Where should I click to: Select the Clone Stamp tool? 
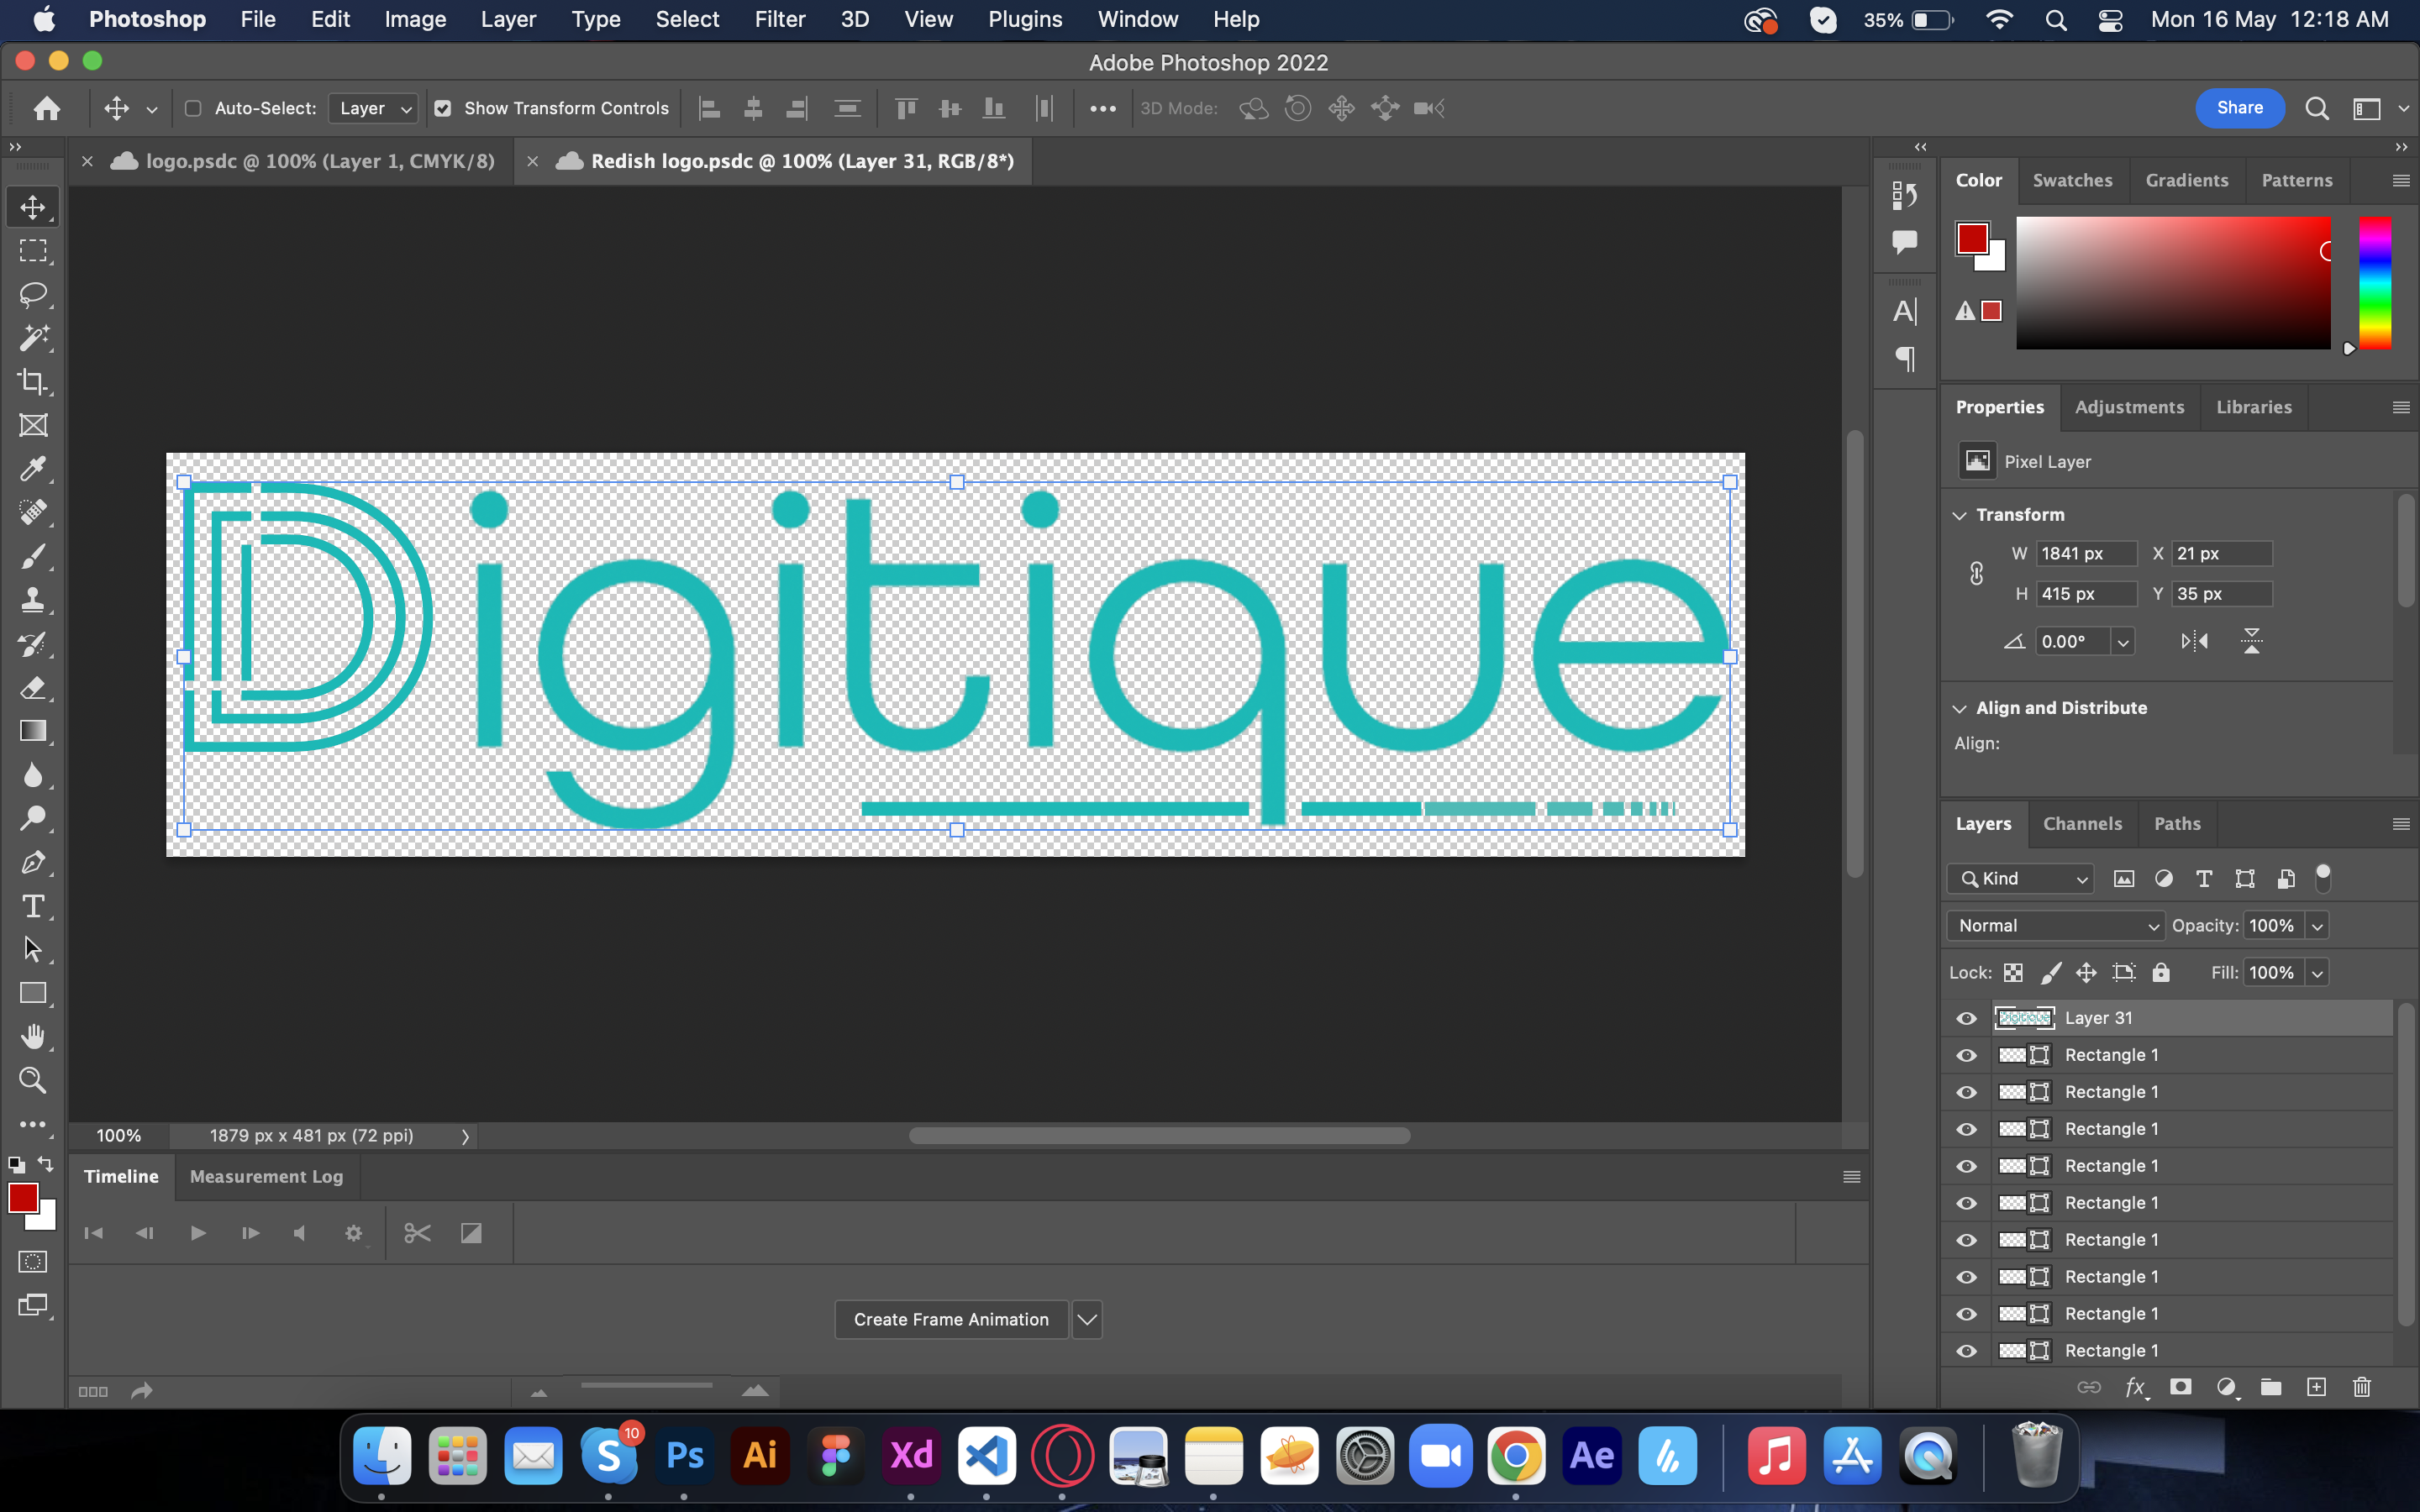pos(33,600)
